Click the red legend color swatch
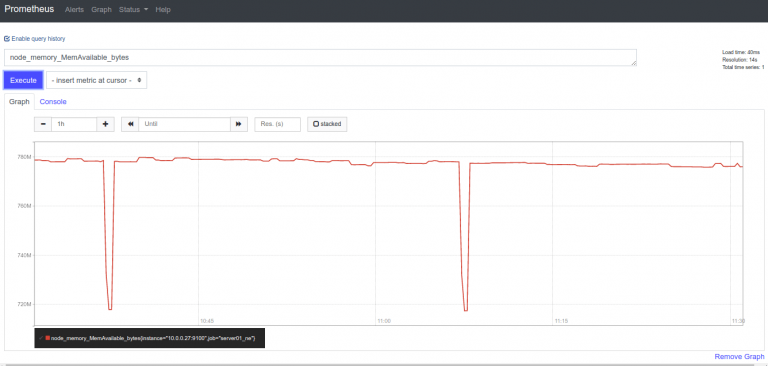Image resolution: width=768 pixels, height=366 pixels. 48,338
